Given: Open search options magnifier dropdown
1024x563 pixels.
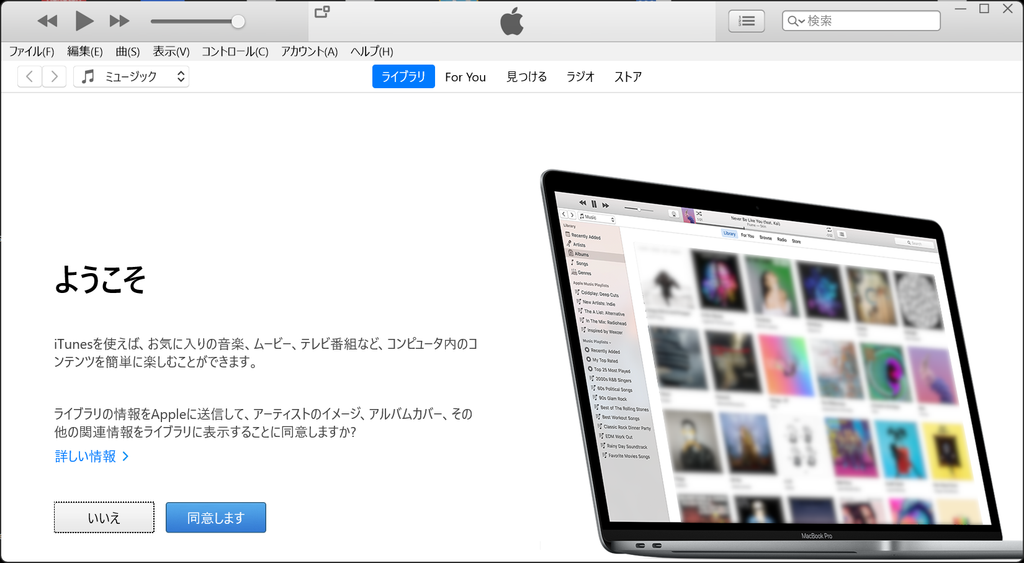Looking at the screenshot, I should (795, 21).
